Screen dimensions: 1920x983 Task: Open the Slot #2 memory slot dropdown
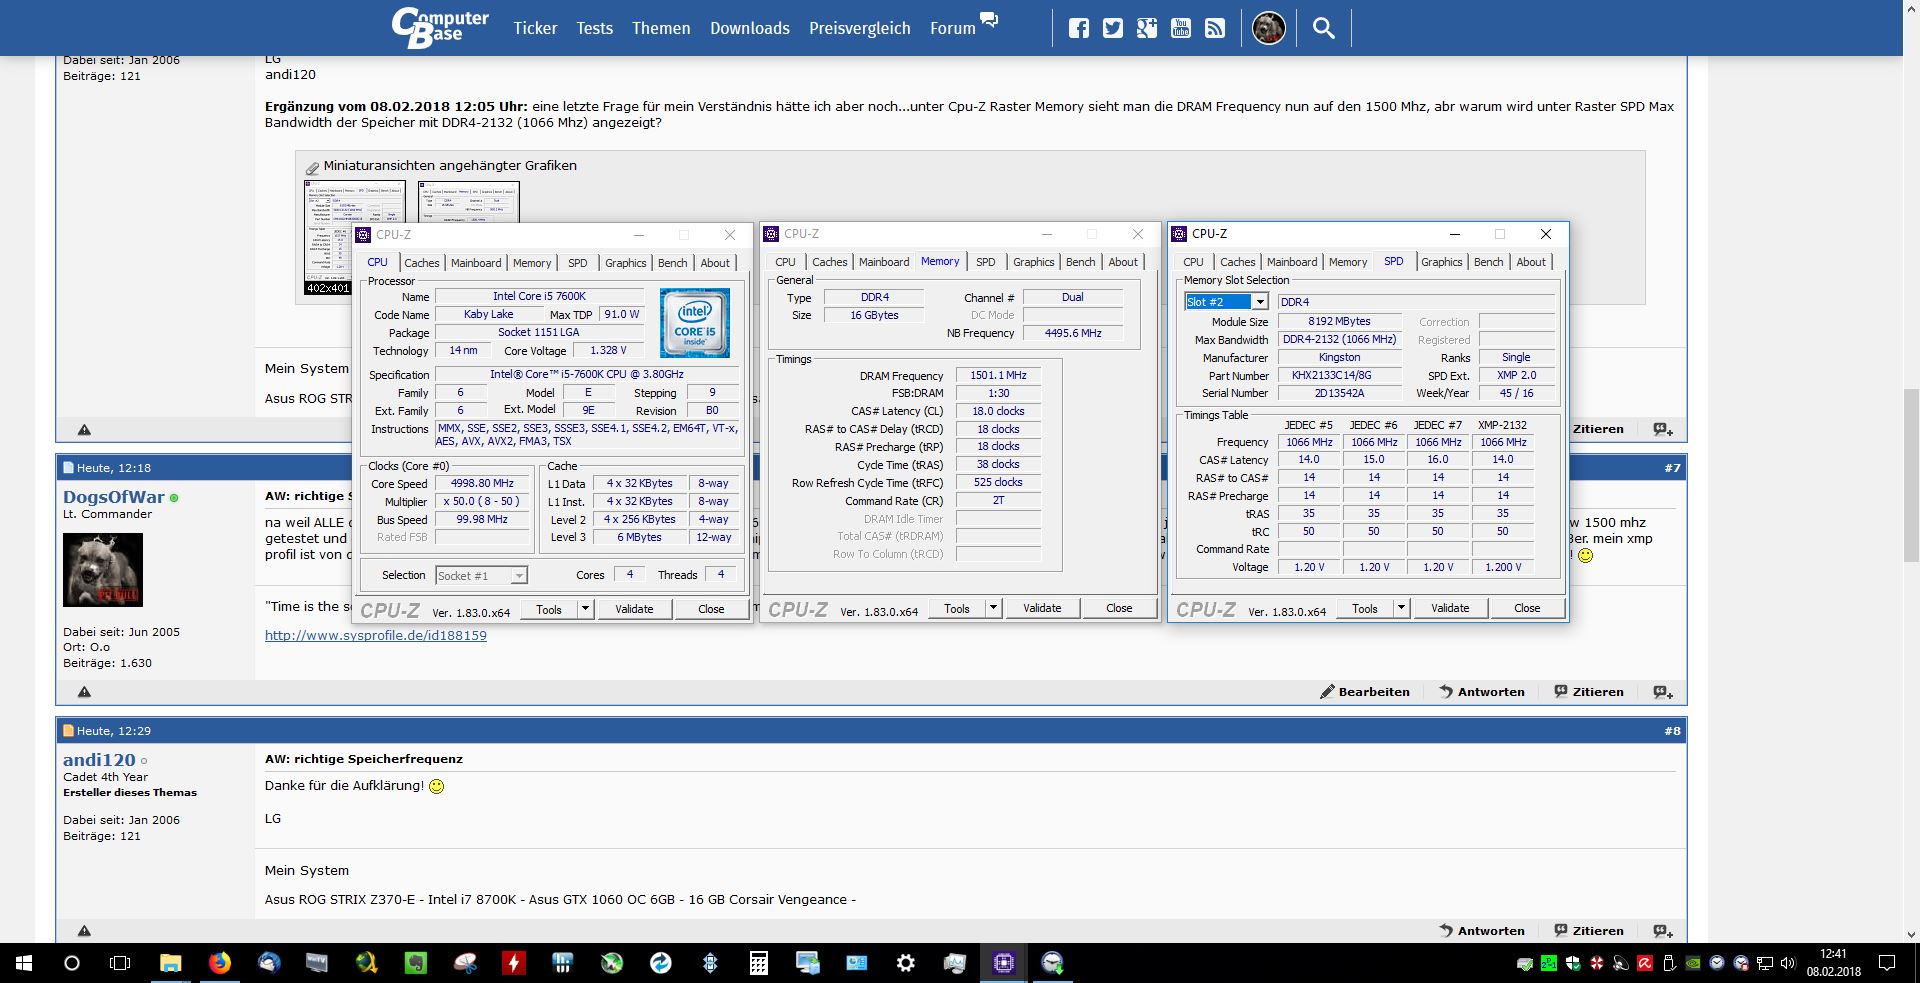[x=1227, y=301]
